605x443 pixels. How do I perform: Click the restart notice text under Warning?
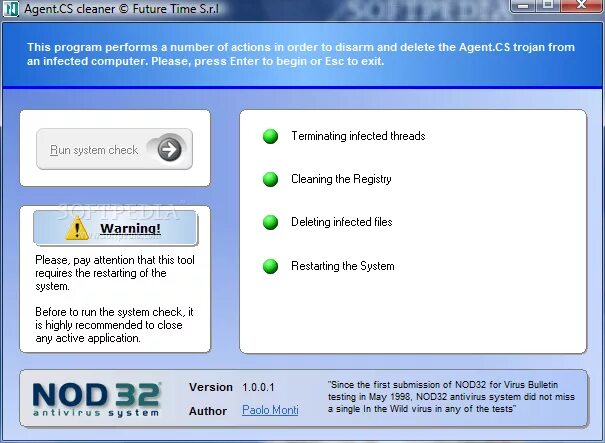coord(115,273)
